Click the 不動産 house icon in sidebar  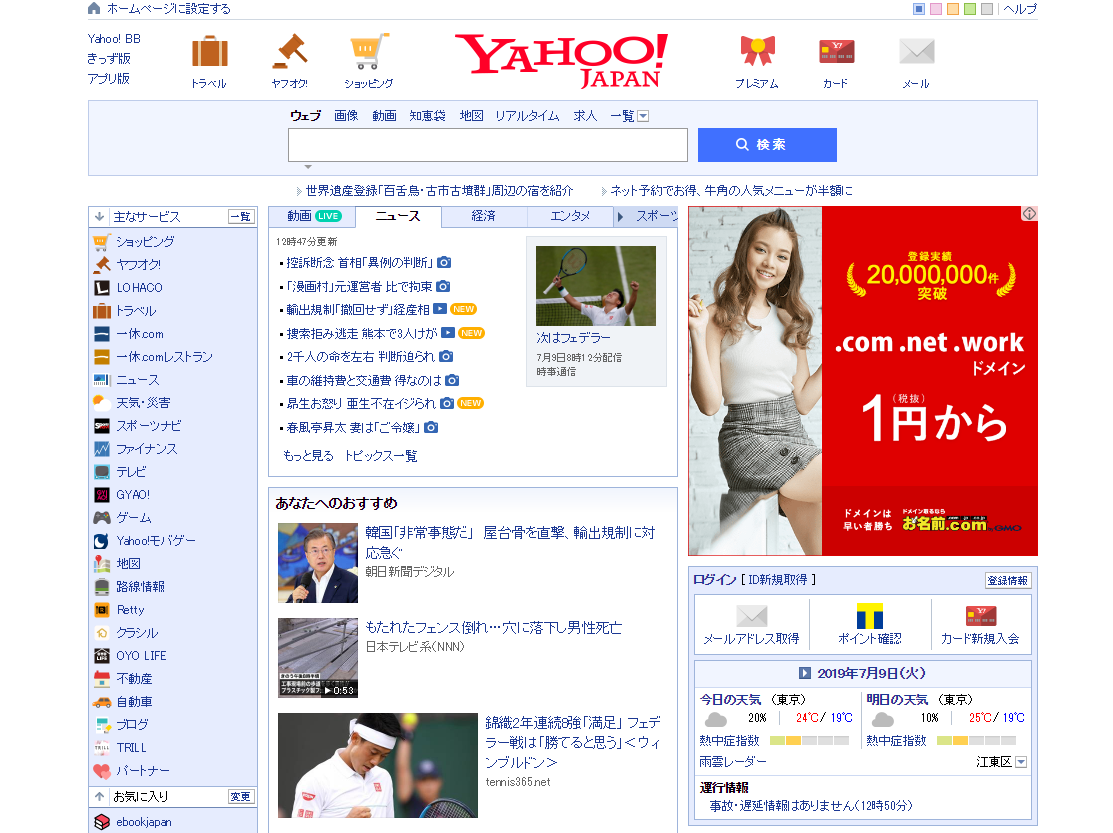click(x=102, y=678)
